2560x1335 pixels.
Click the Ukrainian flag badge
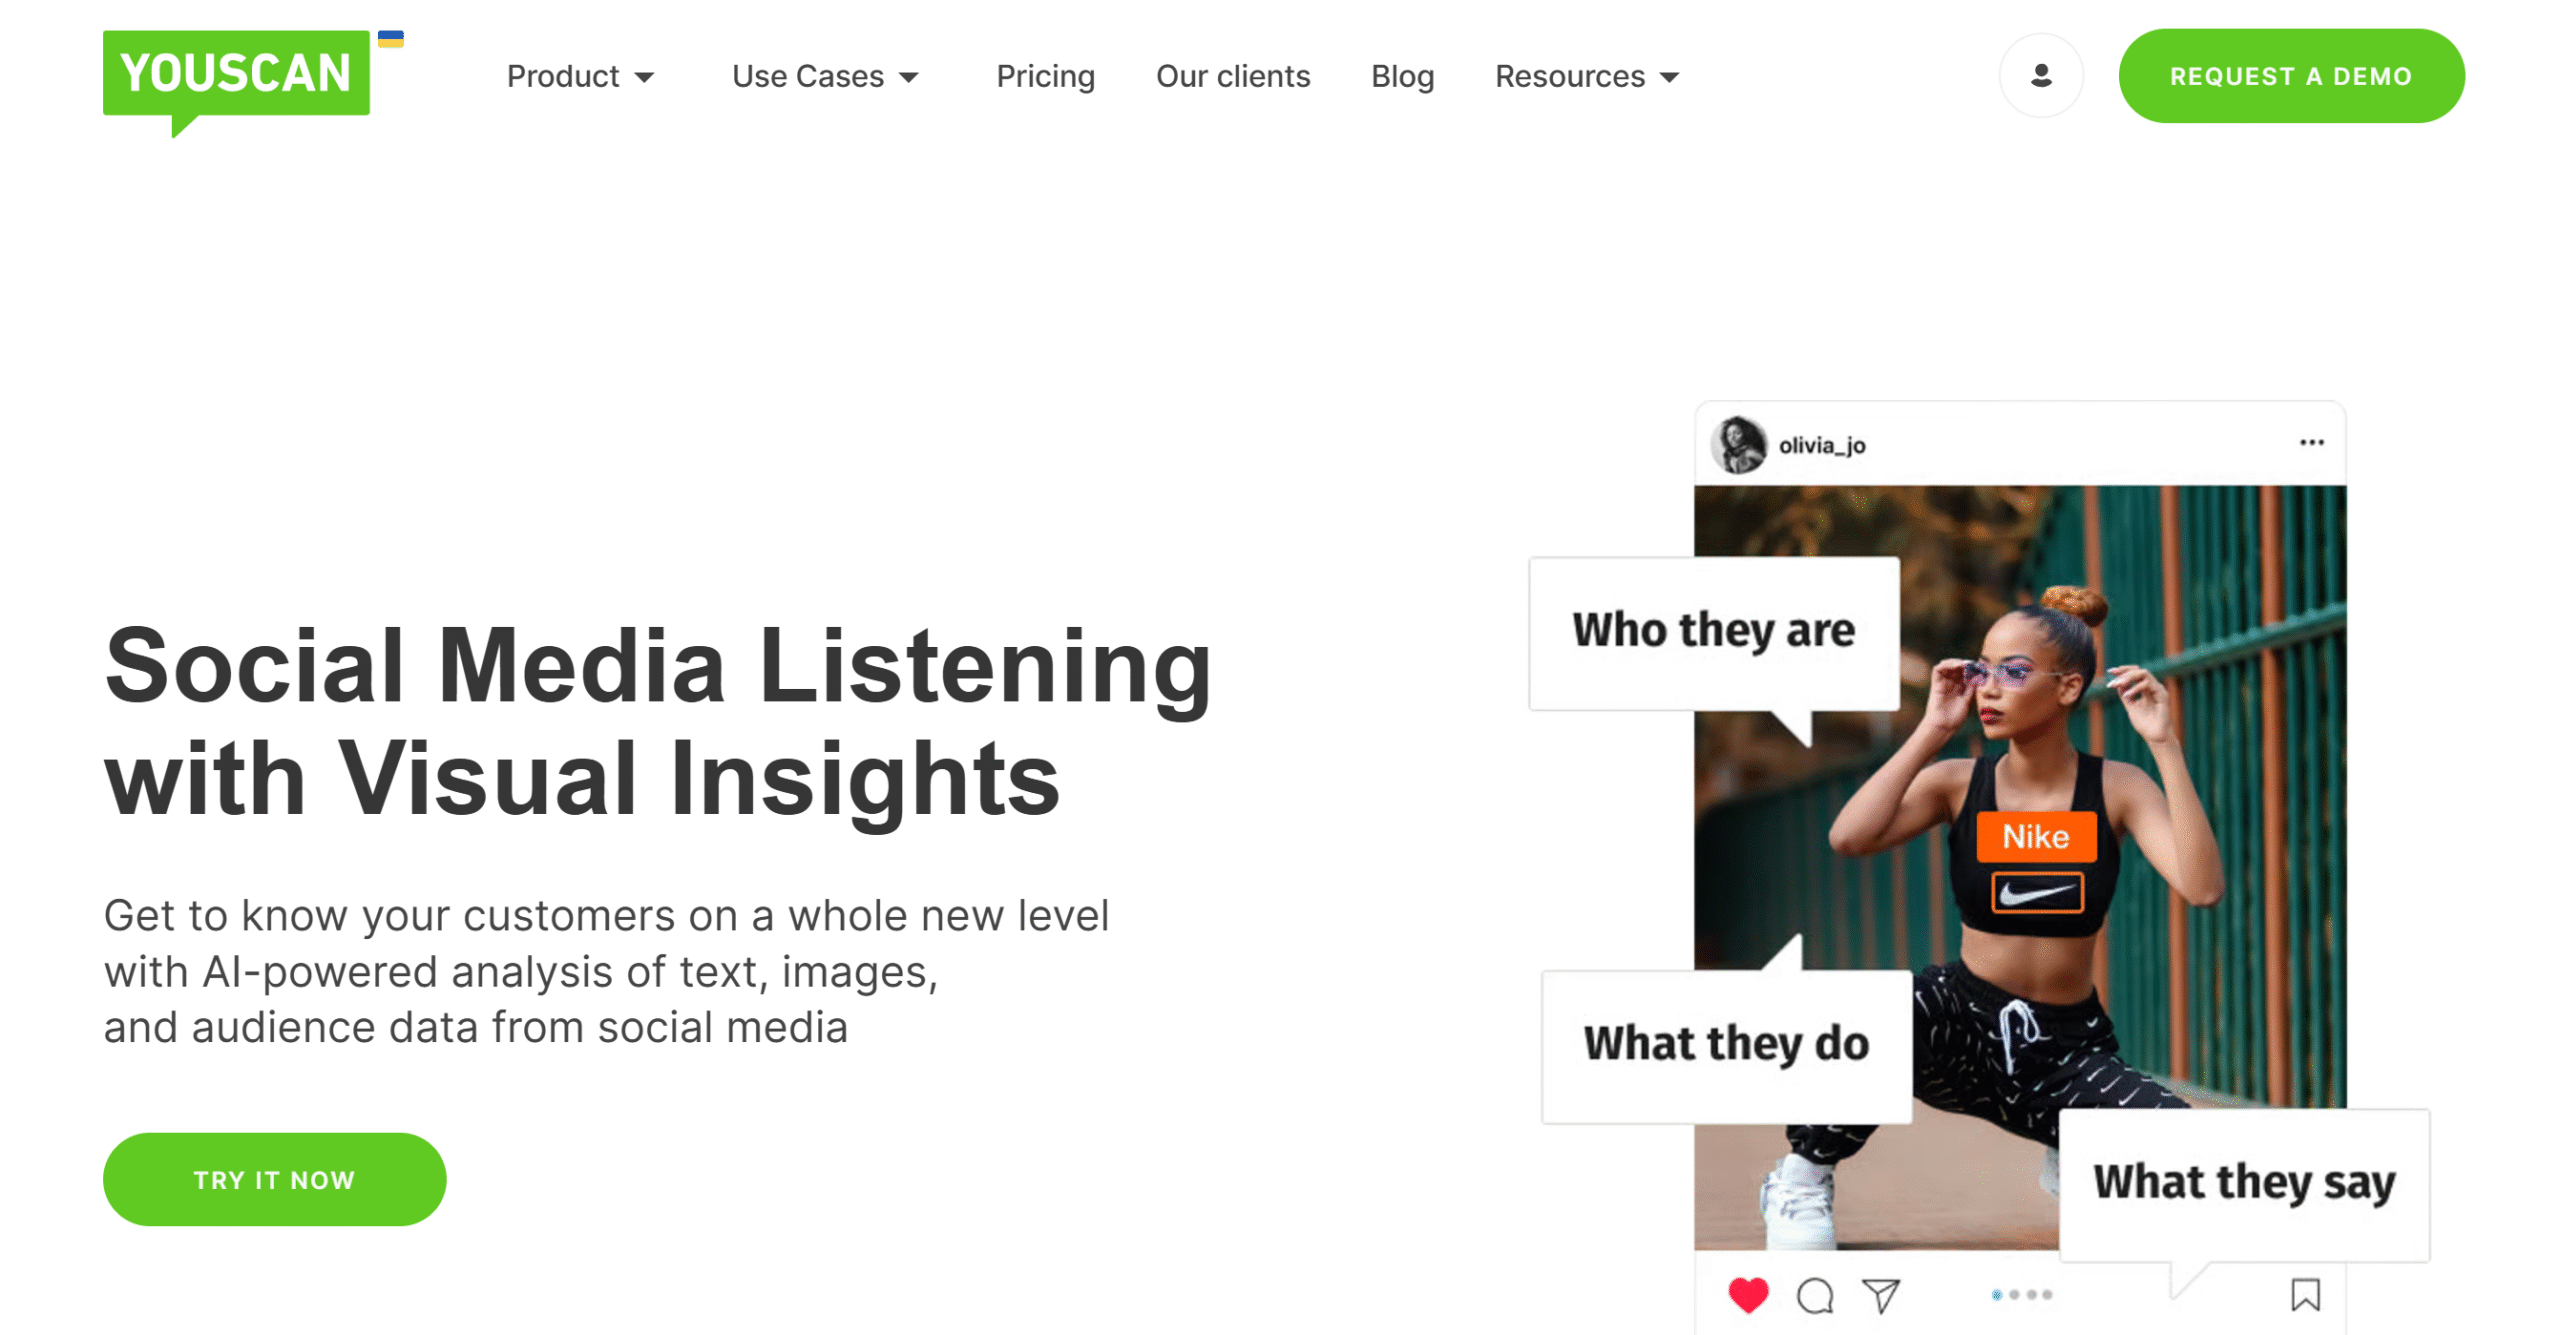tap(390, 39)
